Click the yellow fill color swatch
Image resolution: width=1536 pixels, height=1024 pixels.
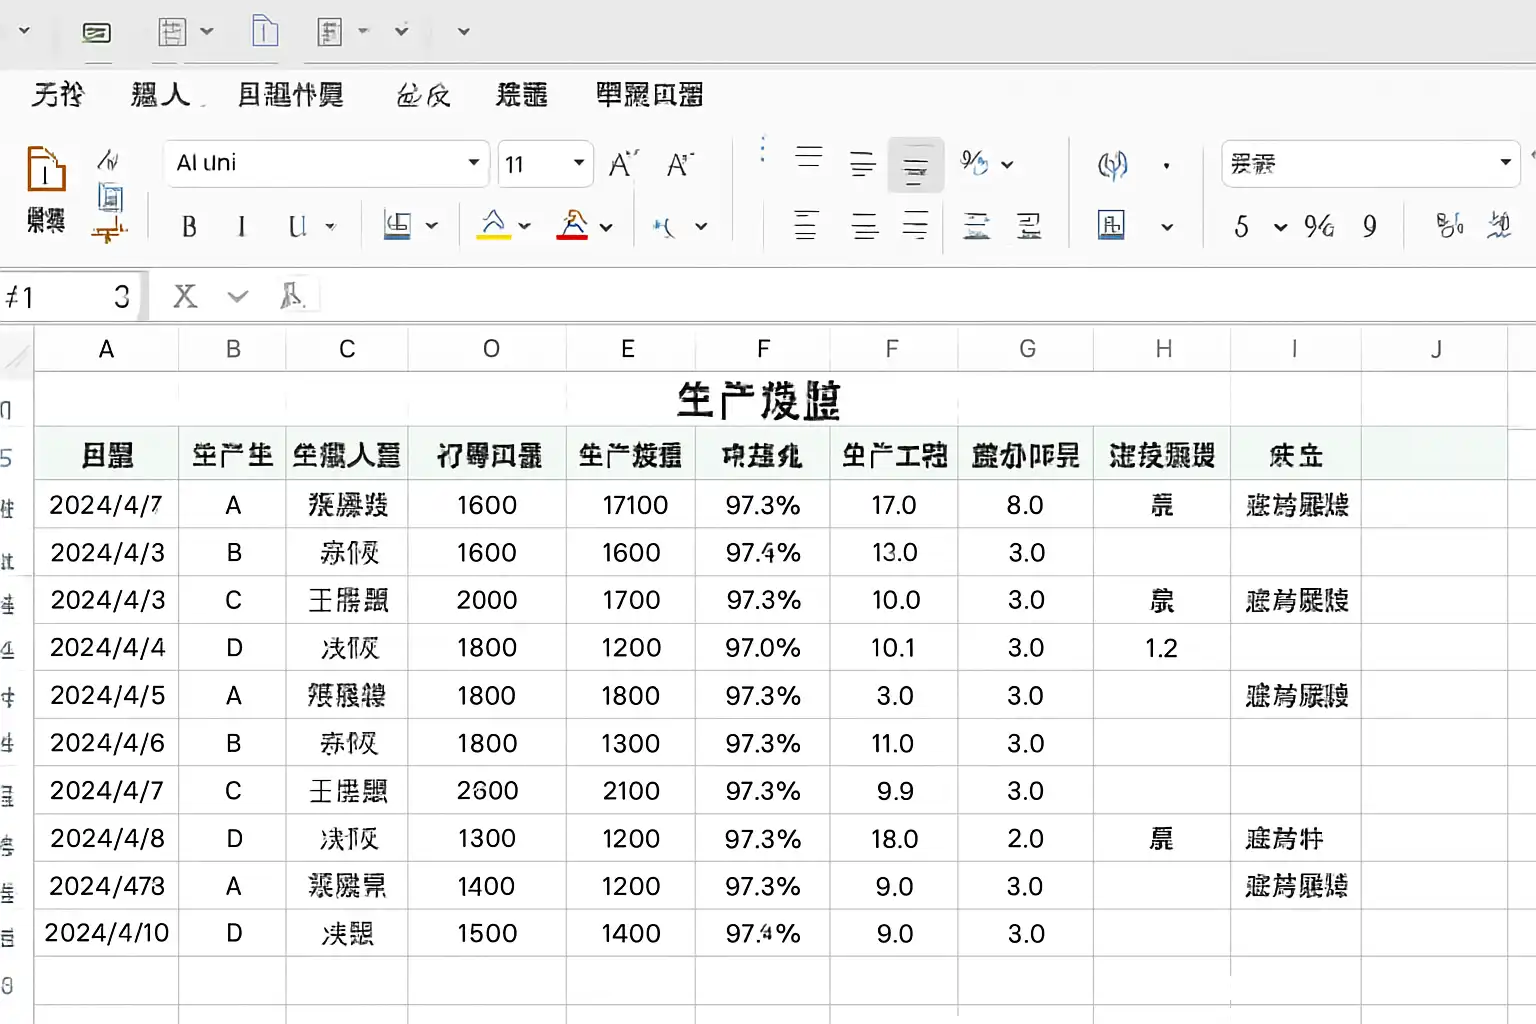493,226
